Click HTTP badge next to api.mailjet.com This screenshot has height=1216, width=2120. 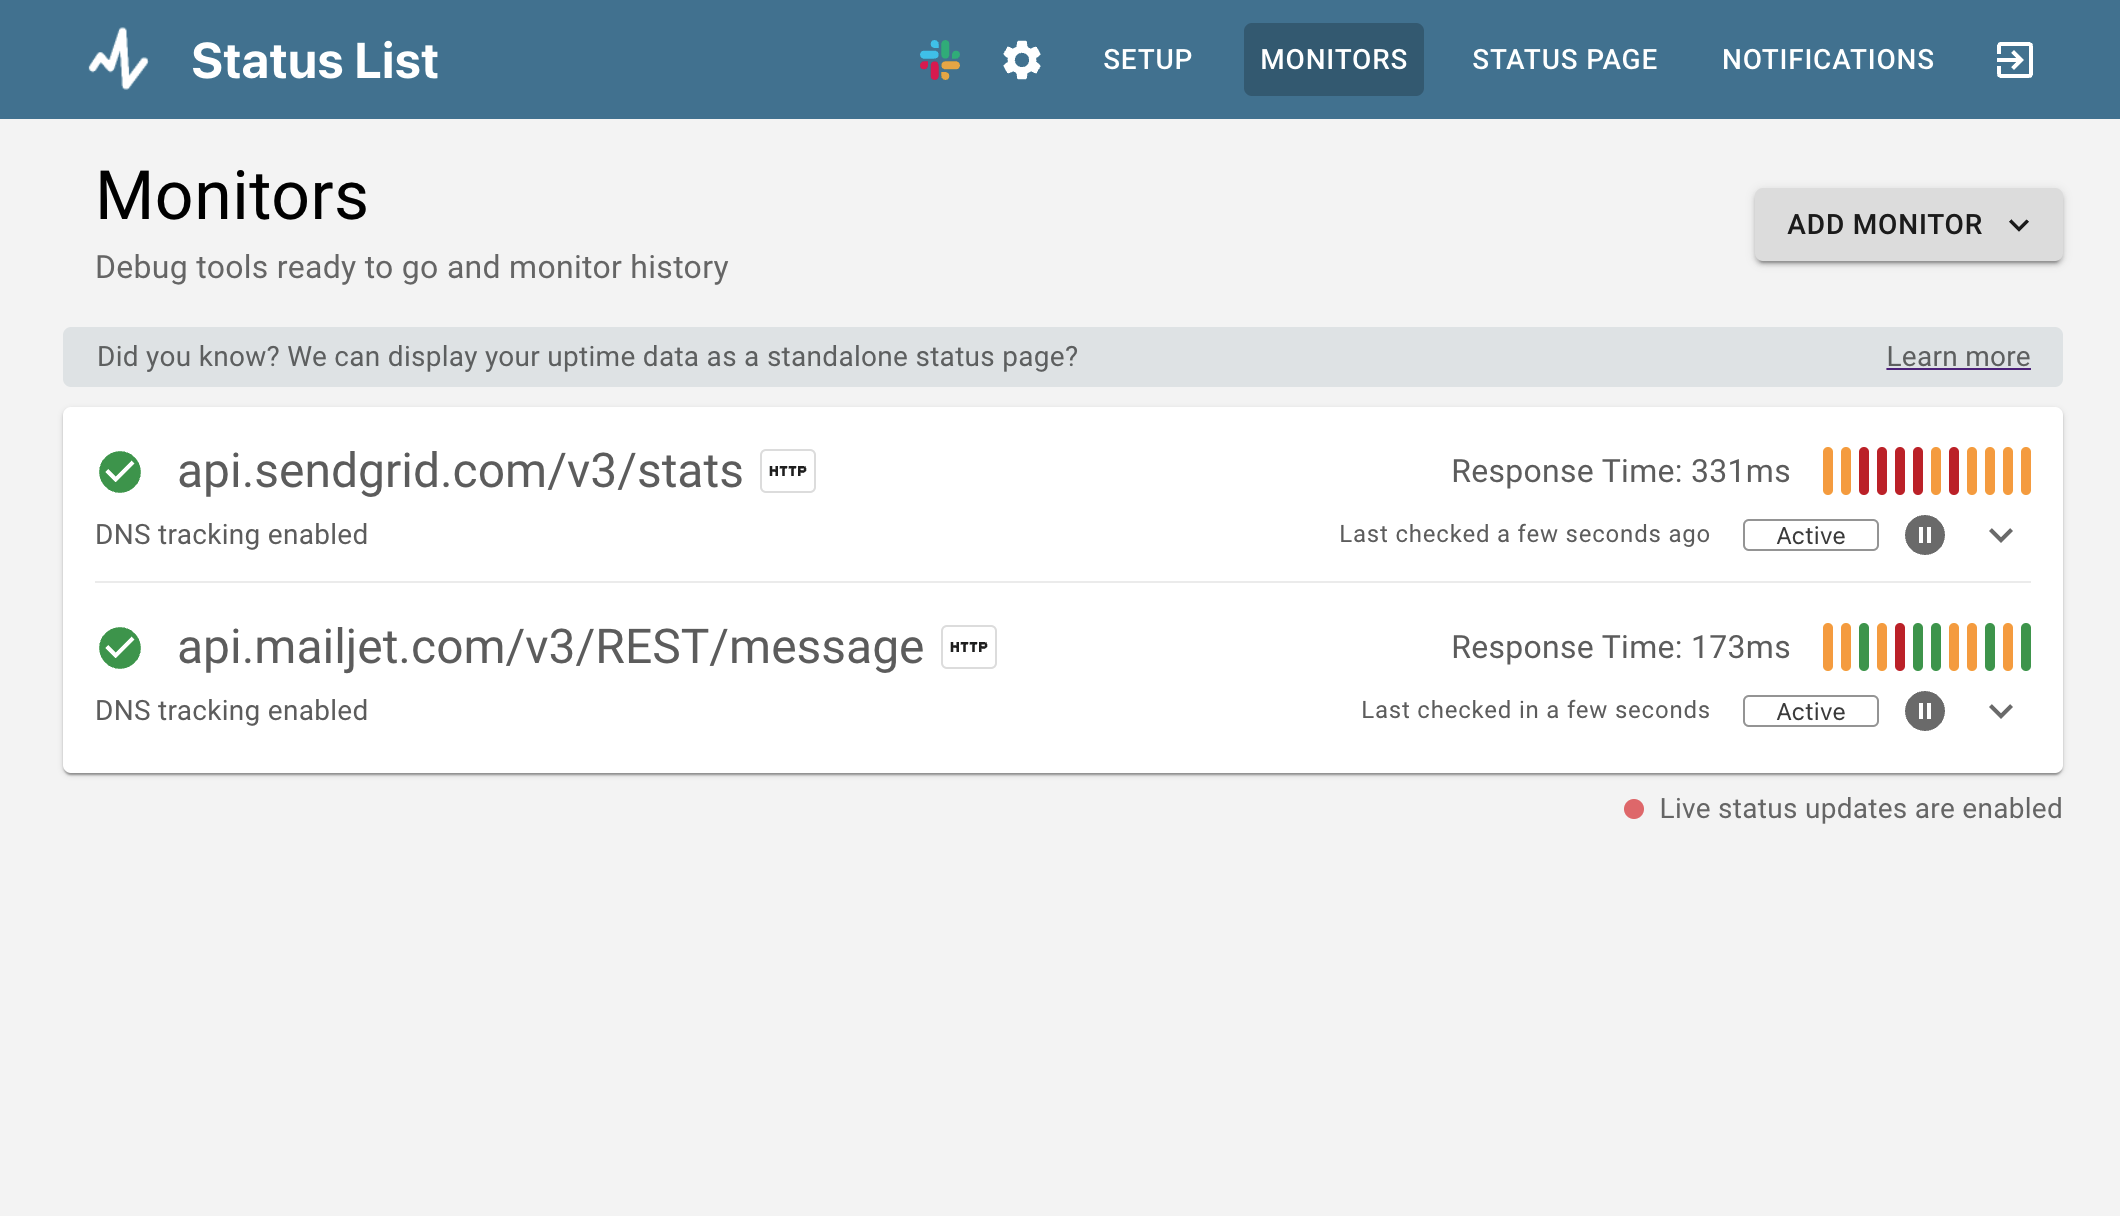point(969,647)
